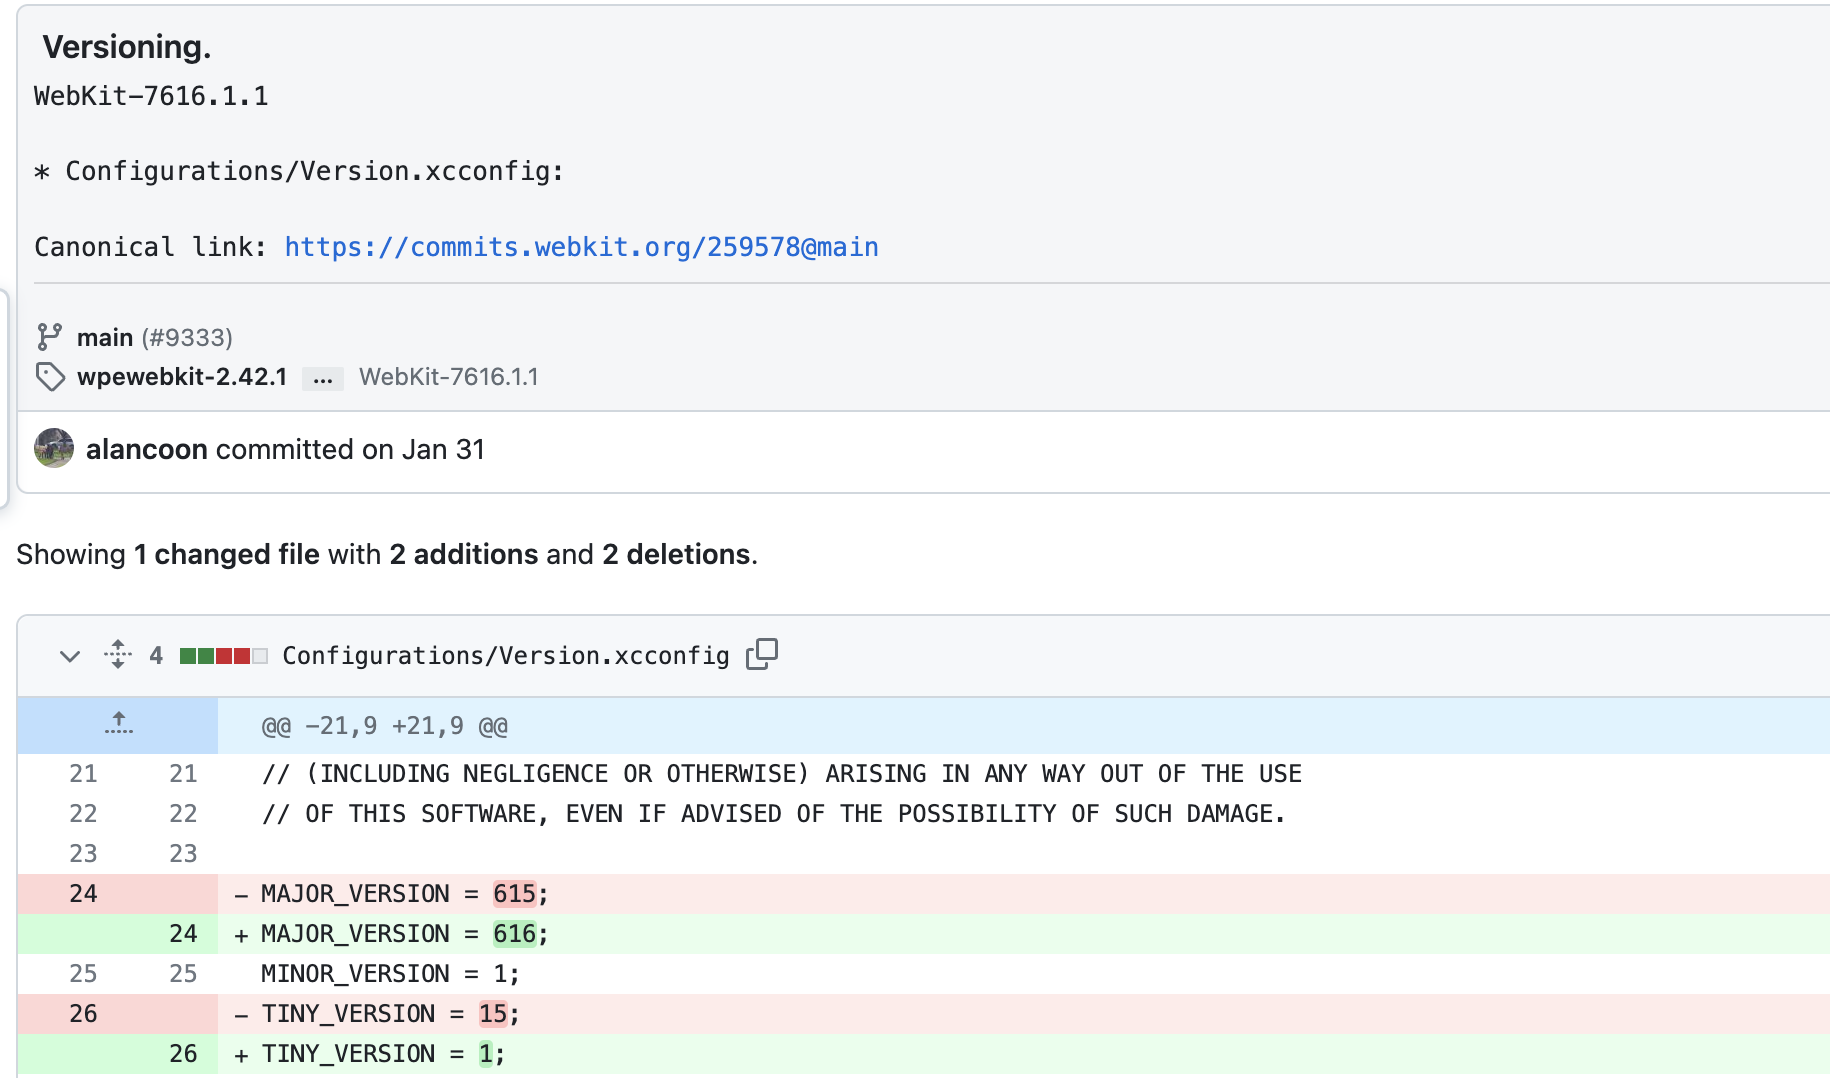Open alancoon's avatar image
The image size is (1830, 1078).
click(54, 448)
